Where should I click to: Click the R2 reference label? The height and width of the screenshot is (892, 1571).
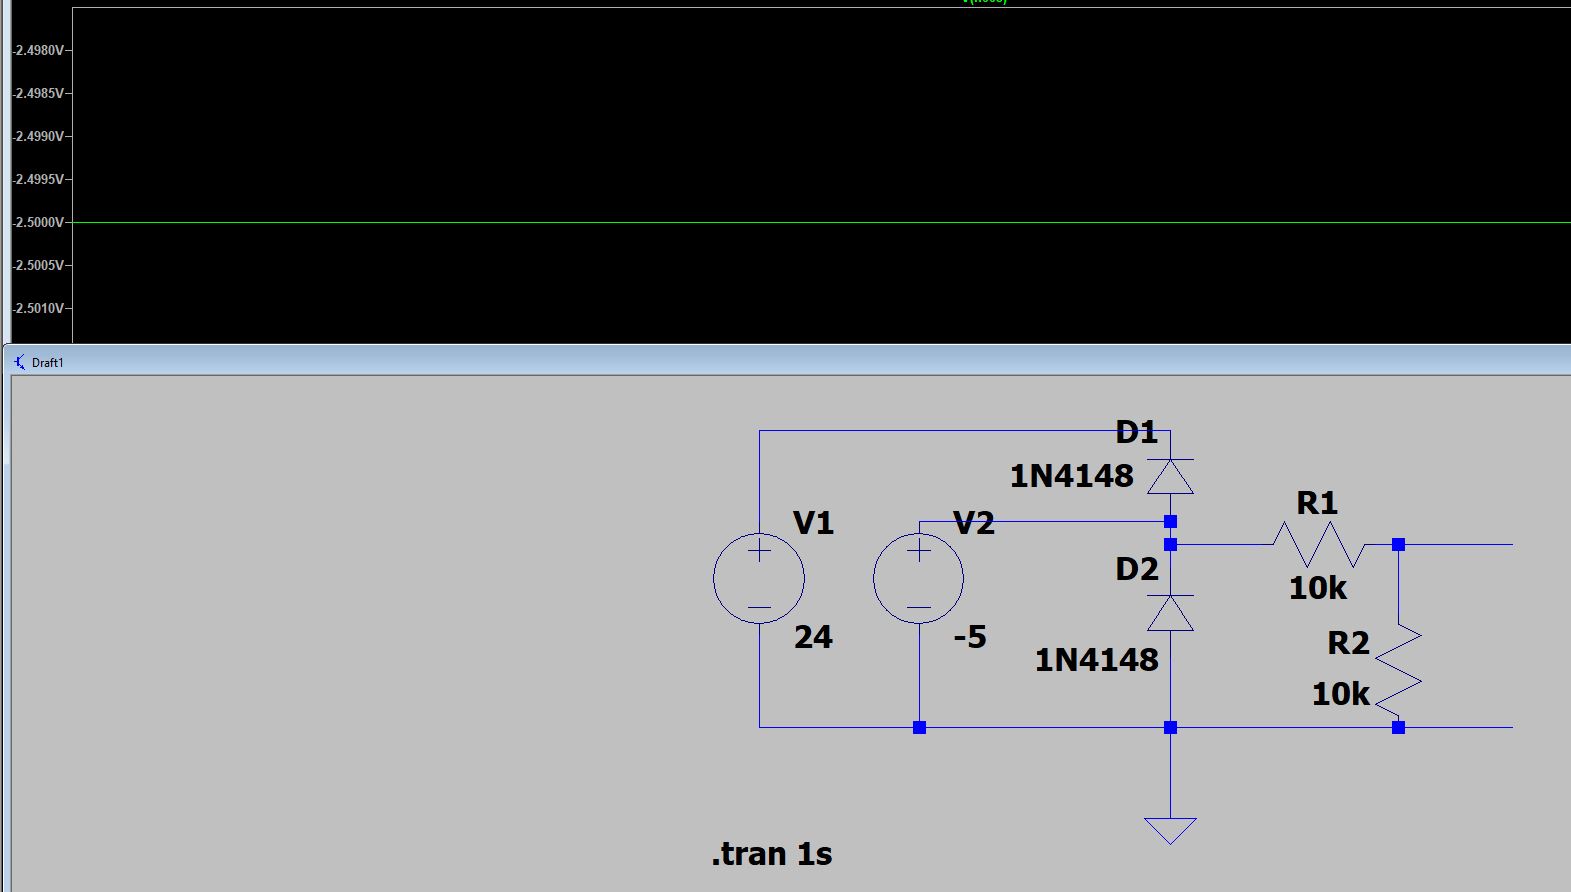(1348, 643)
